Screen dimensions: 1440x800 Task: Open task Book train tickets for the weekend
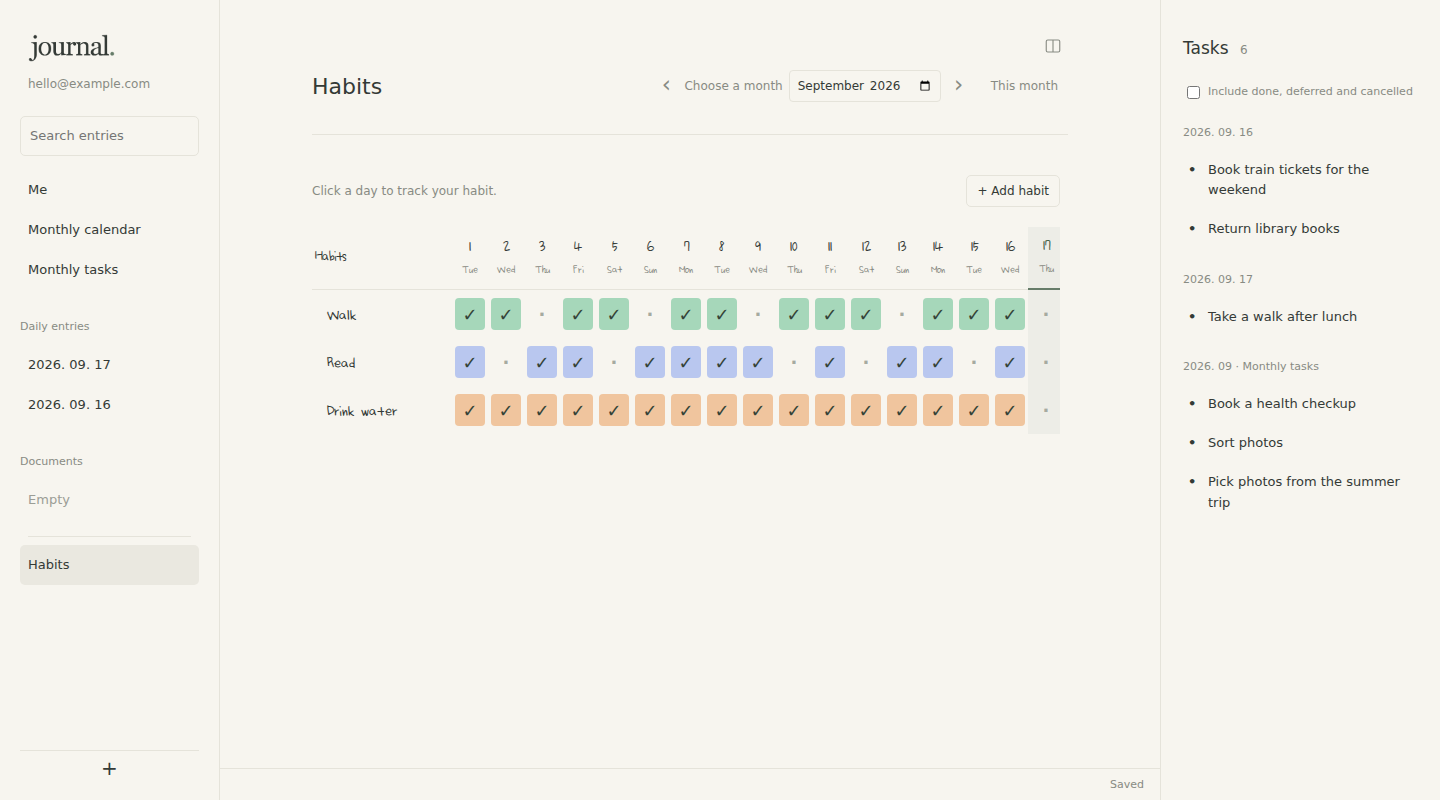(1288, 180)
